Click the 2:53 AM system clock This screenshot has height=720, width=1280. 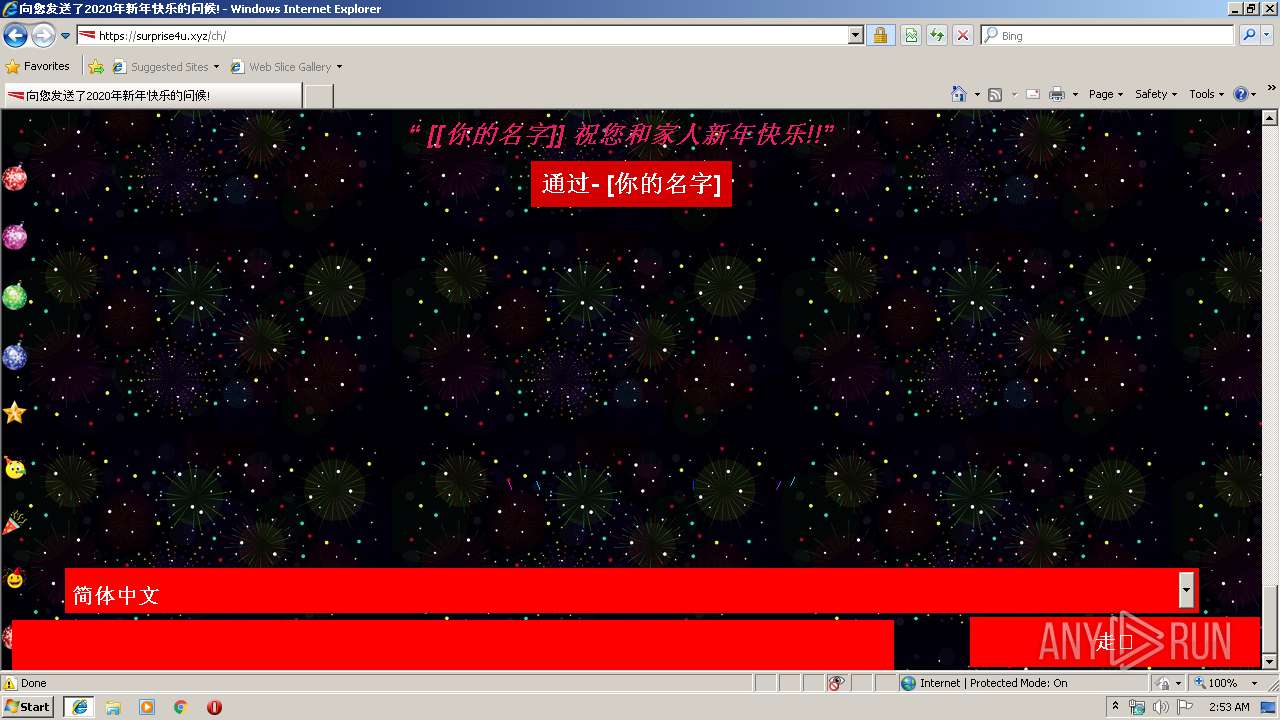point(1229,707)
